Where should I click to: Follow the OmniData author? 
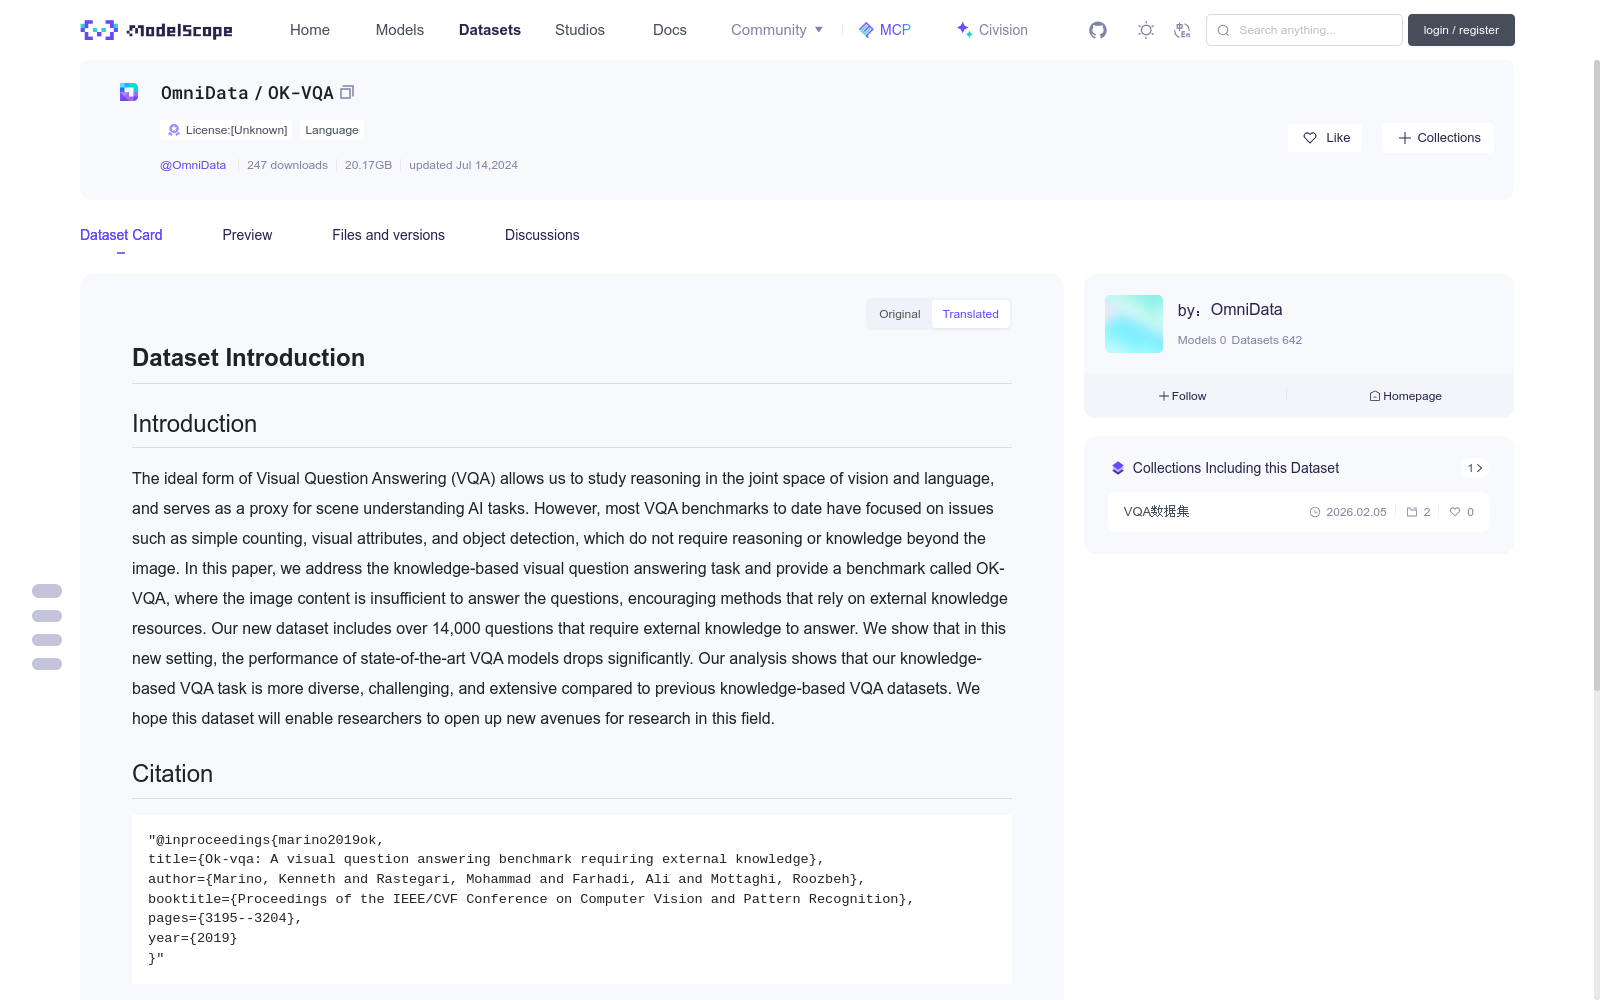(1183, 396)
